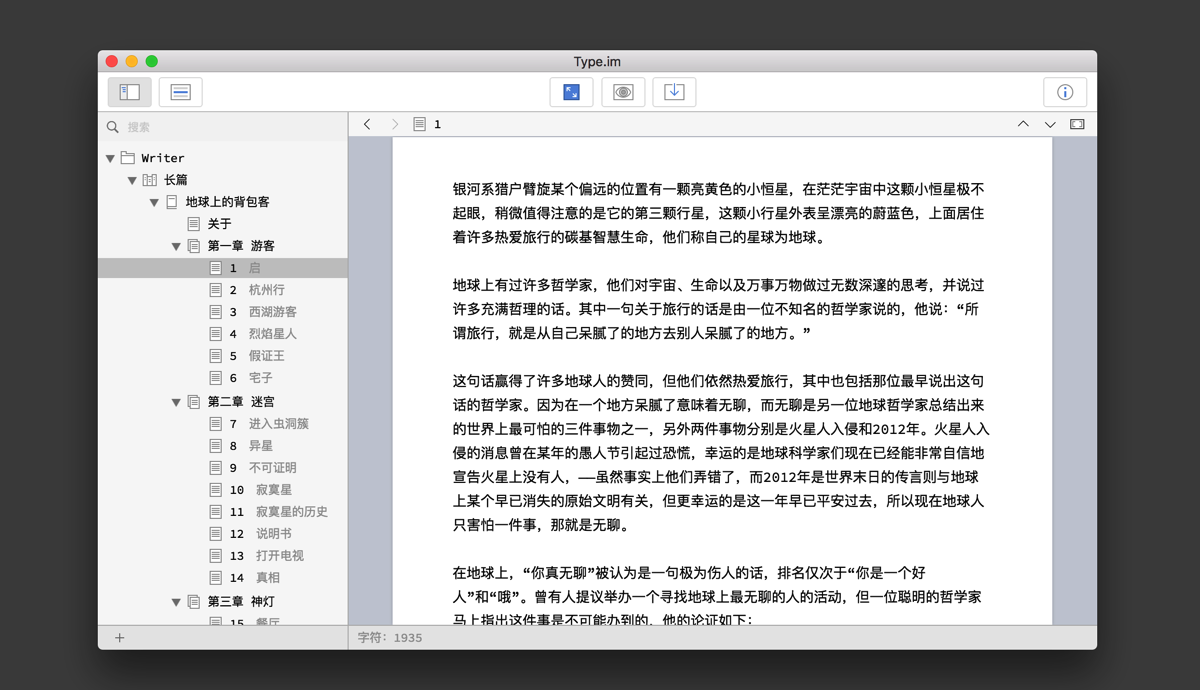Collapse the Writer root folder
1200x690 pixels.
[111, 158]
